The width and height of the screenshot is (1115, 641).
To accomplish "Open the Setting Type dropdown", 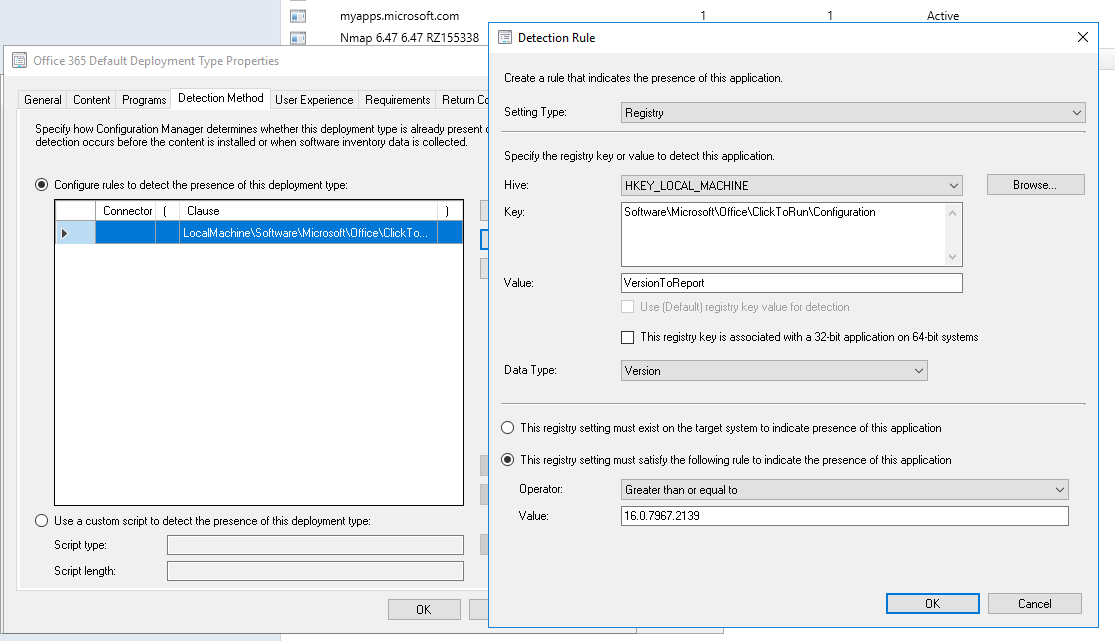I will [x=853, y=112].
